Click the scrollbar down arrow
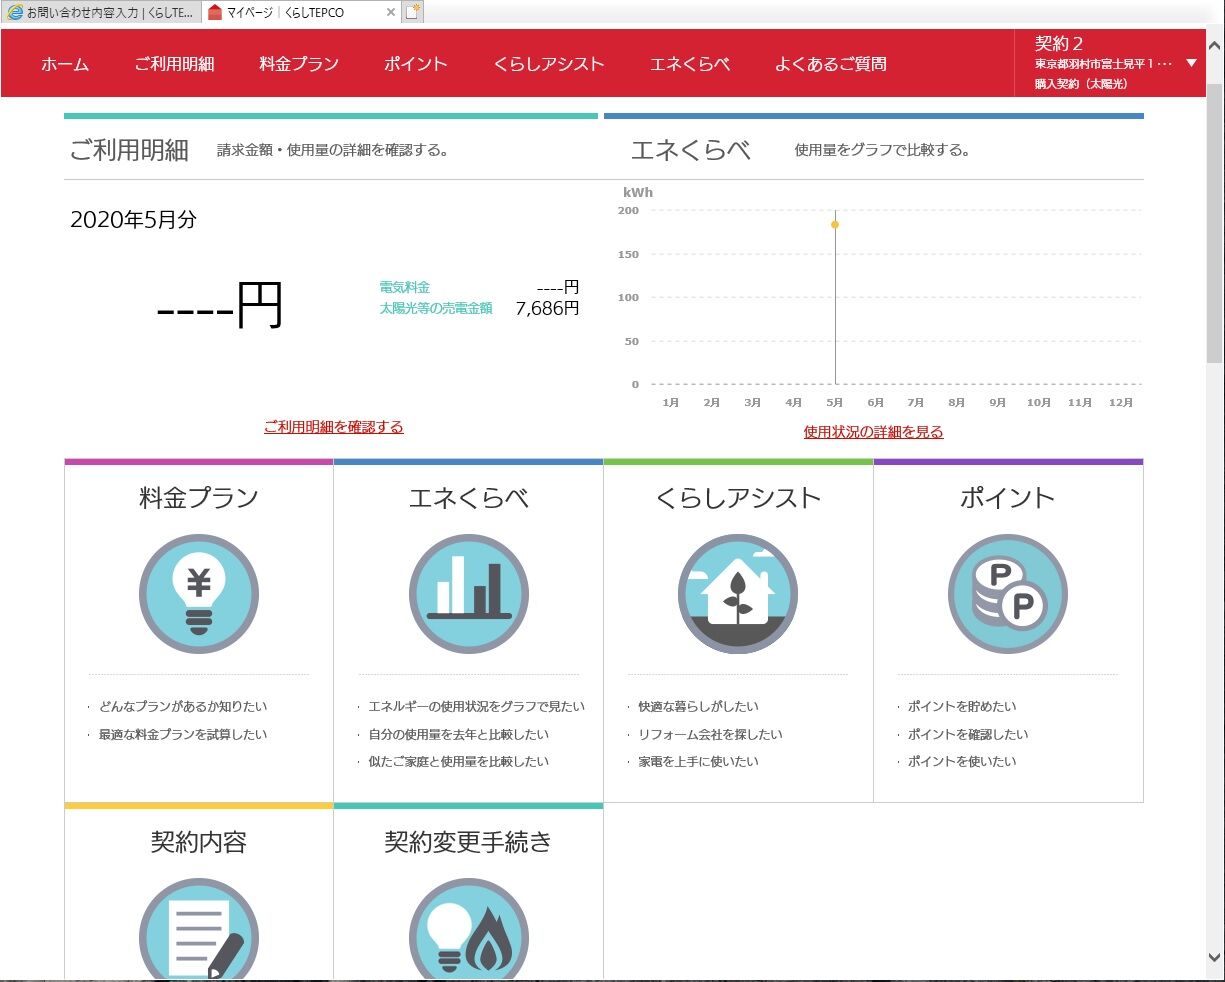The image size is (1225, 982). (1214, 958)
